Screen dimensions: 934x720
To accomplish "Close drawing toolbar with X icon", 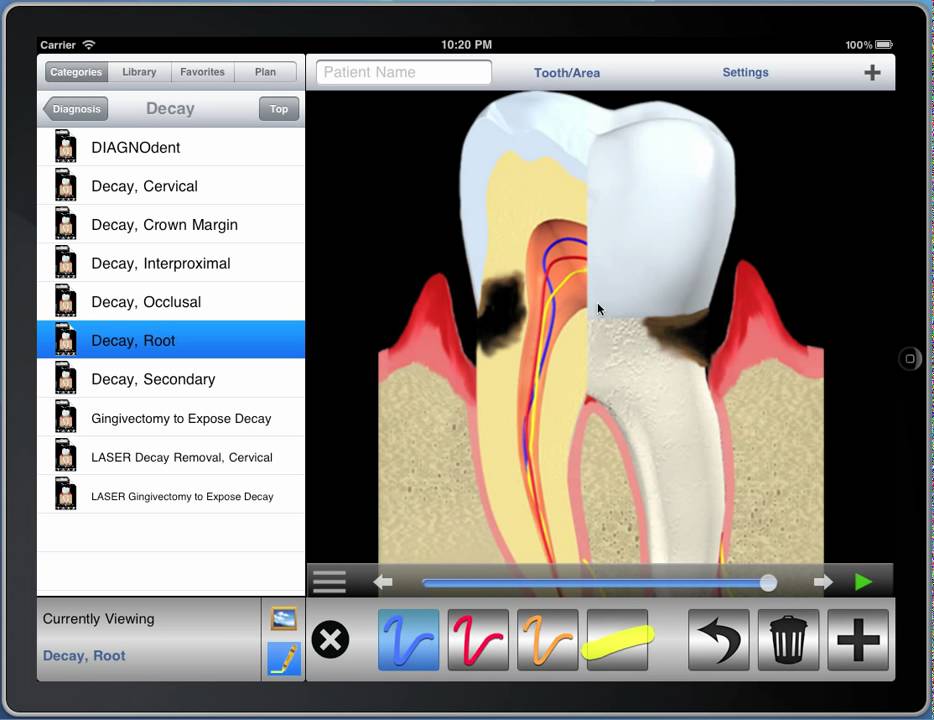I will 331,640.
